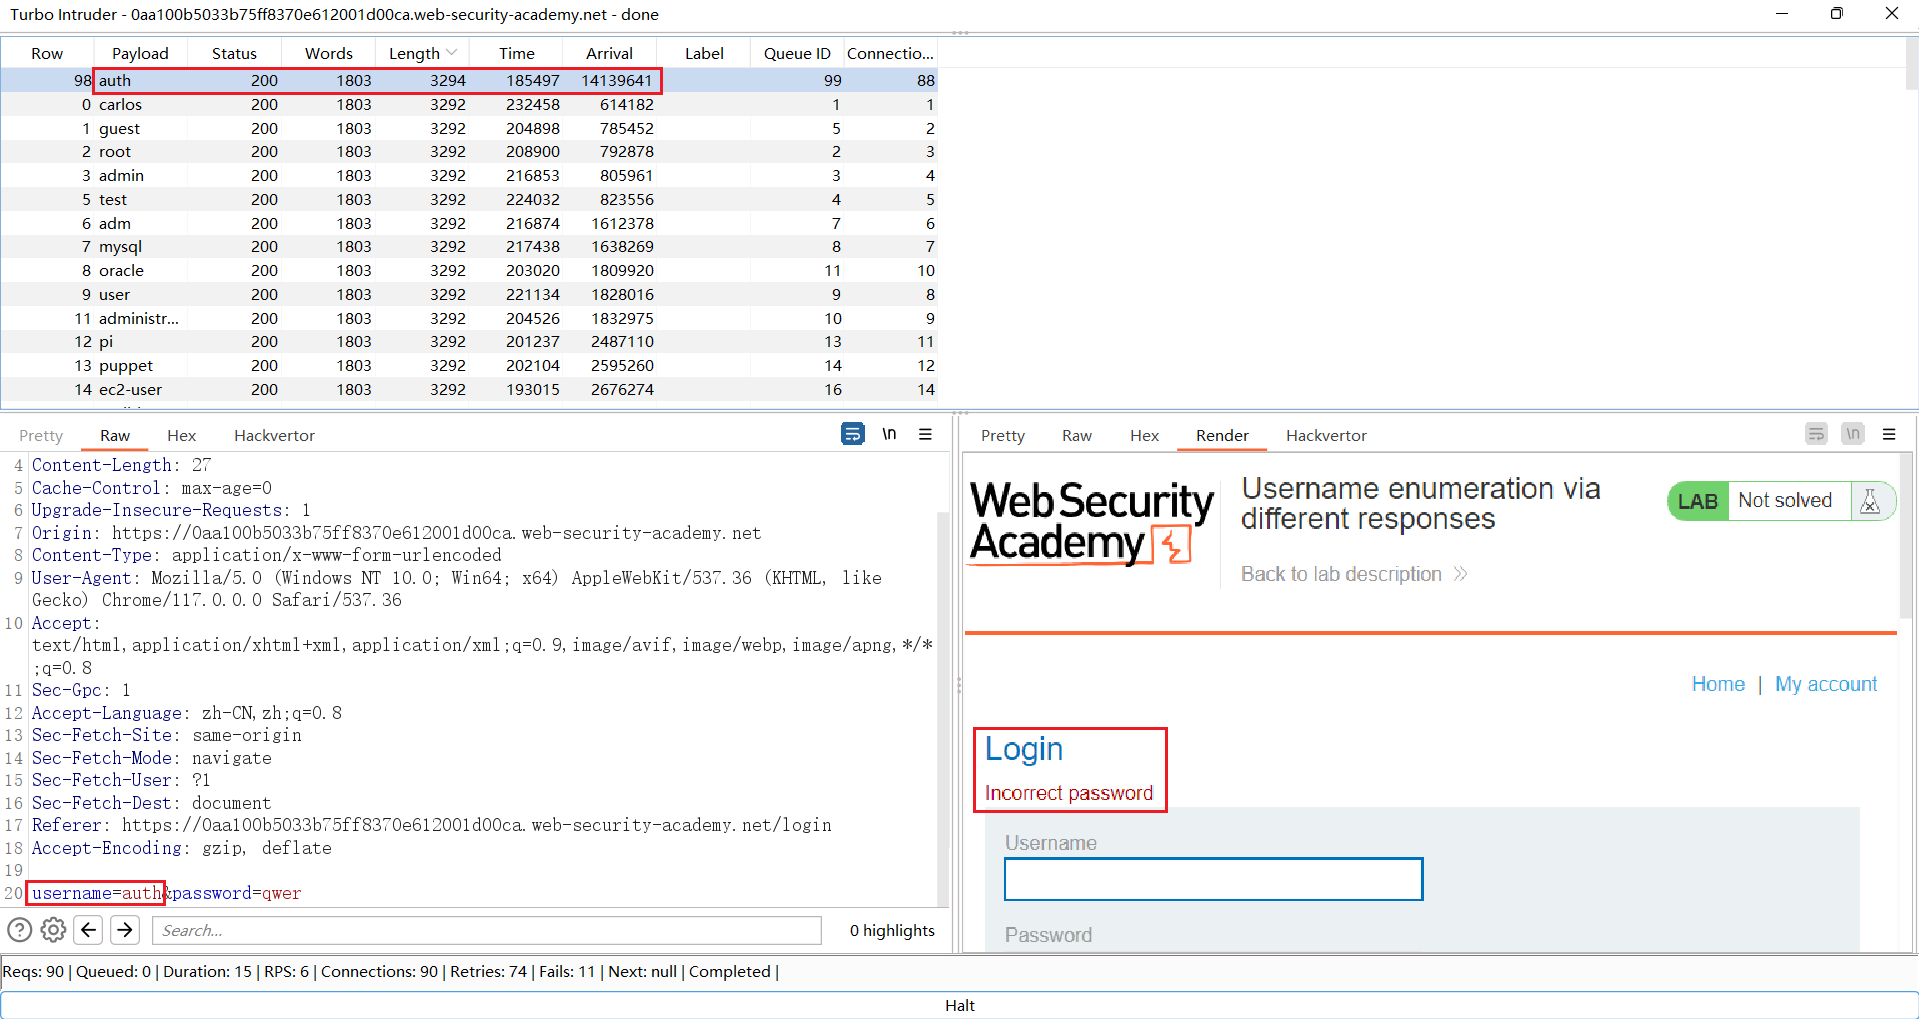Sort results by Status column header
The height and width of the screenshot is (1020, 1920).
(234, 53)
